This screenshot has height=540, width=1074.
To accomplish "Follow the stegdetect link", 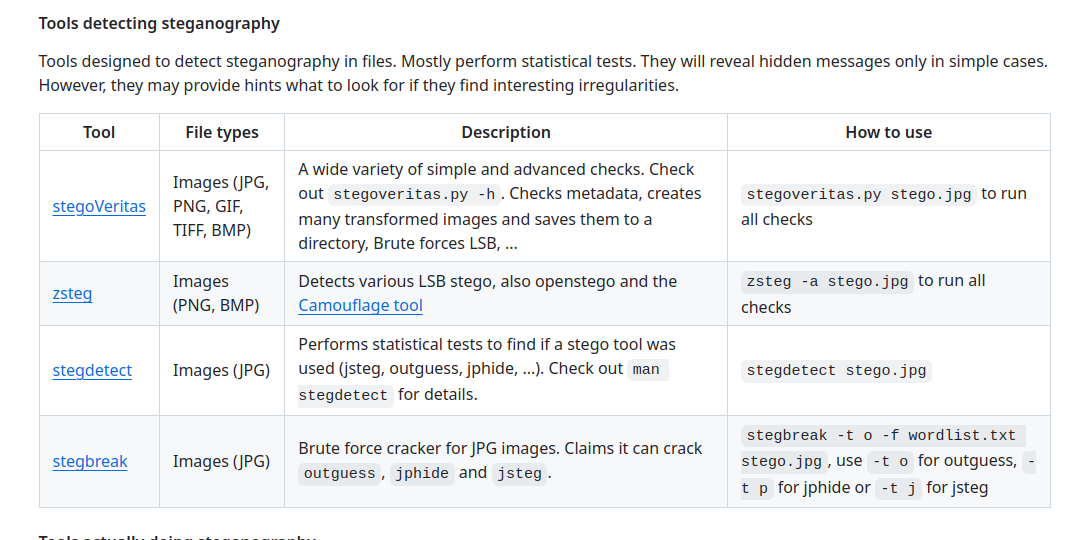I will pyautogui.click(x=92, y=370).
